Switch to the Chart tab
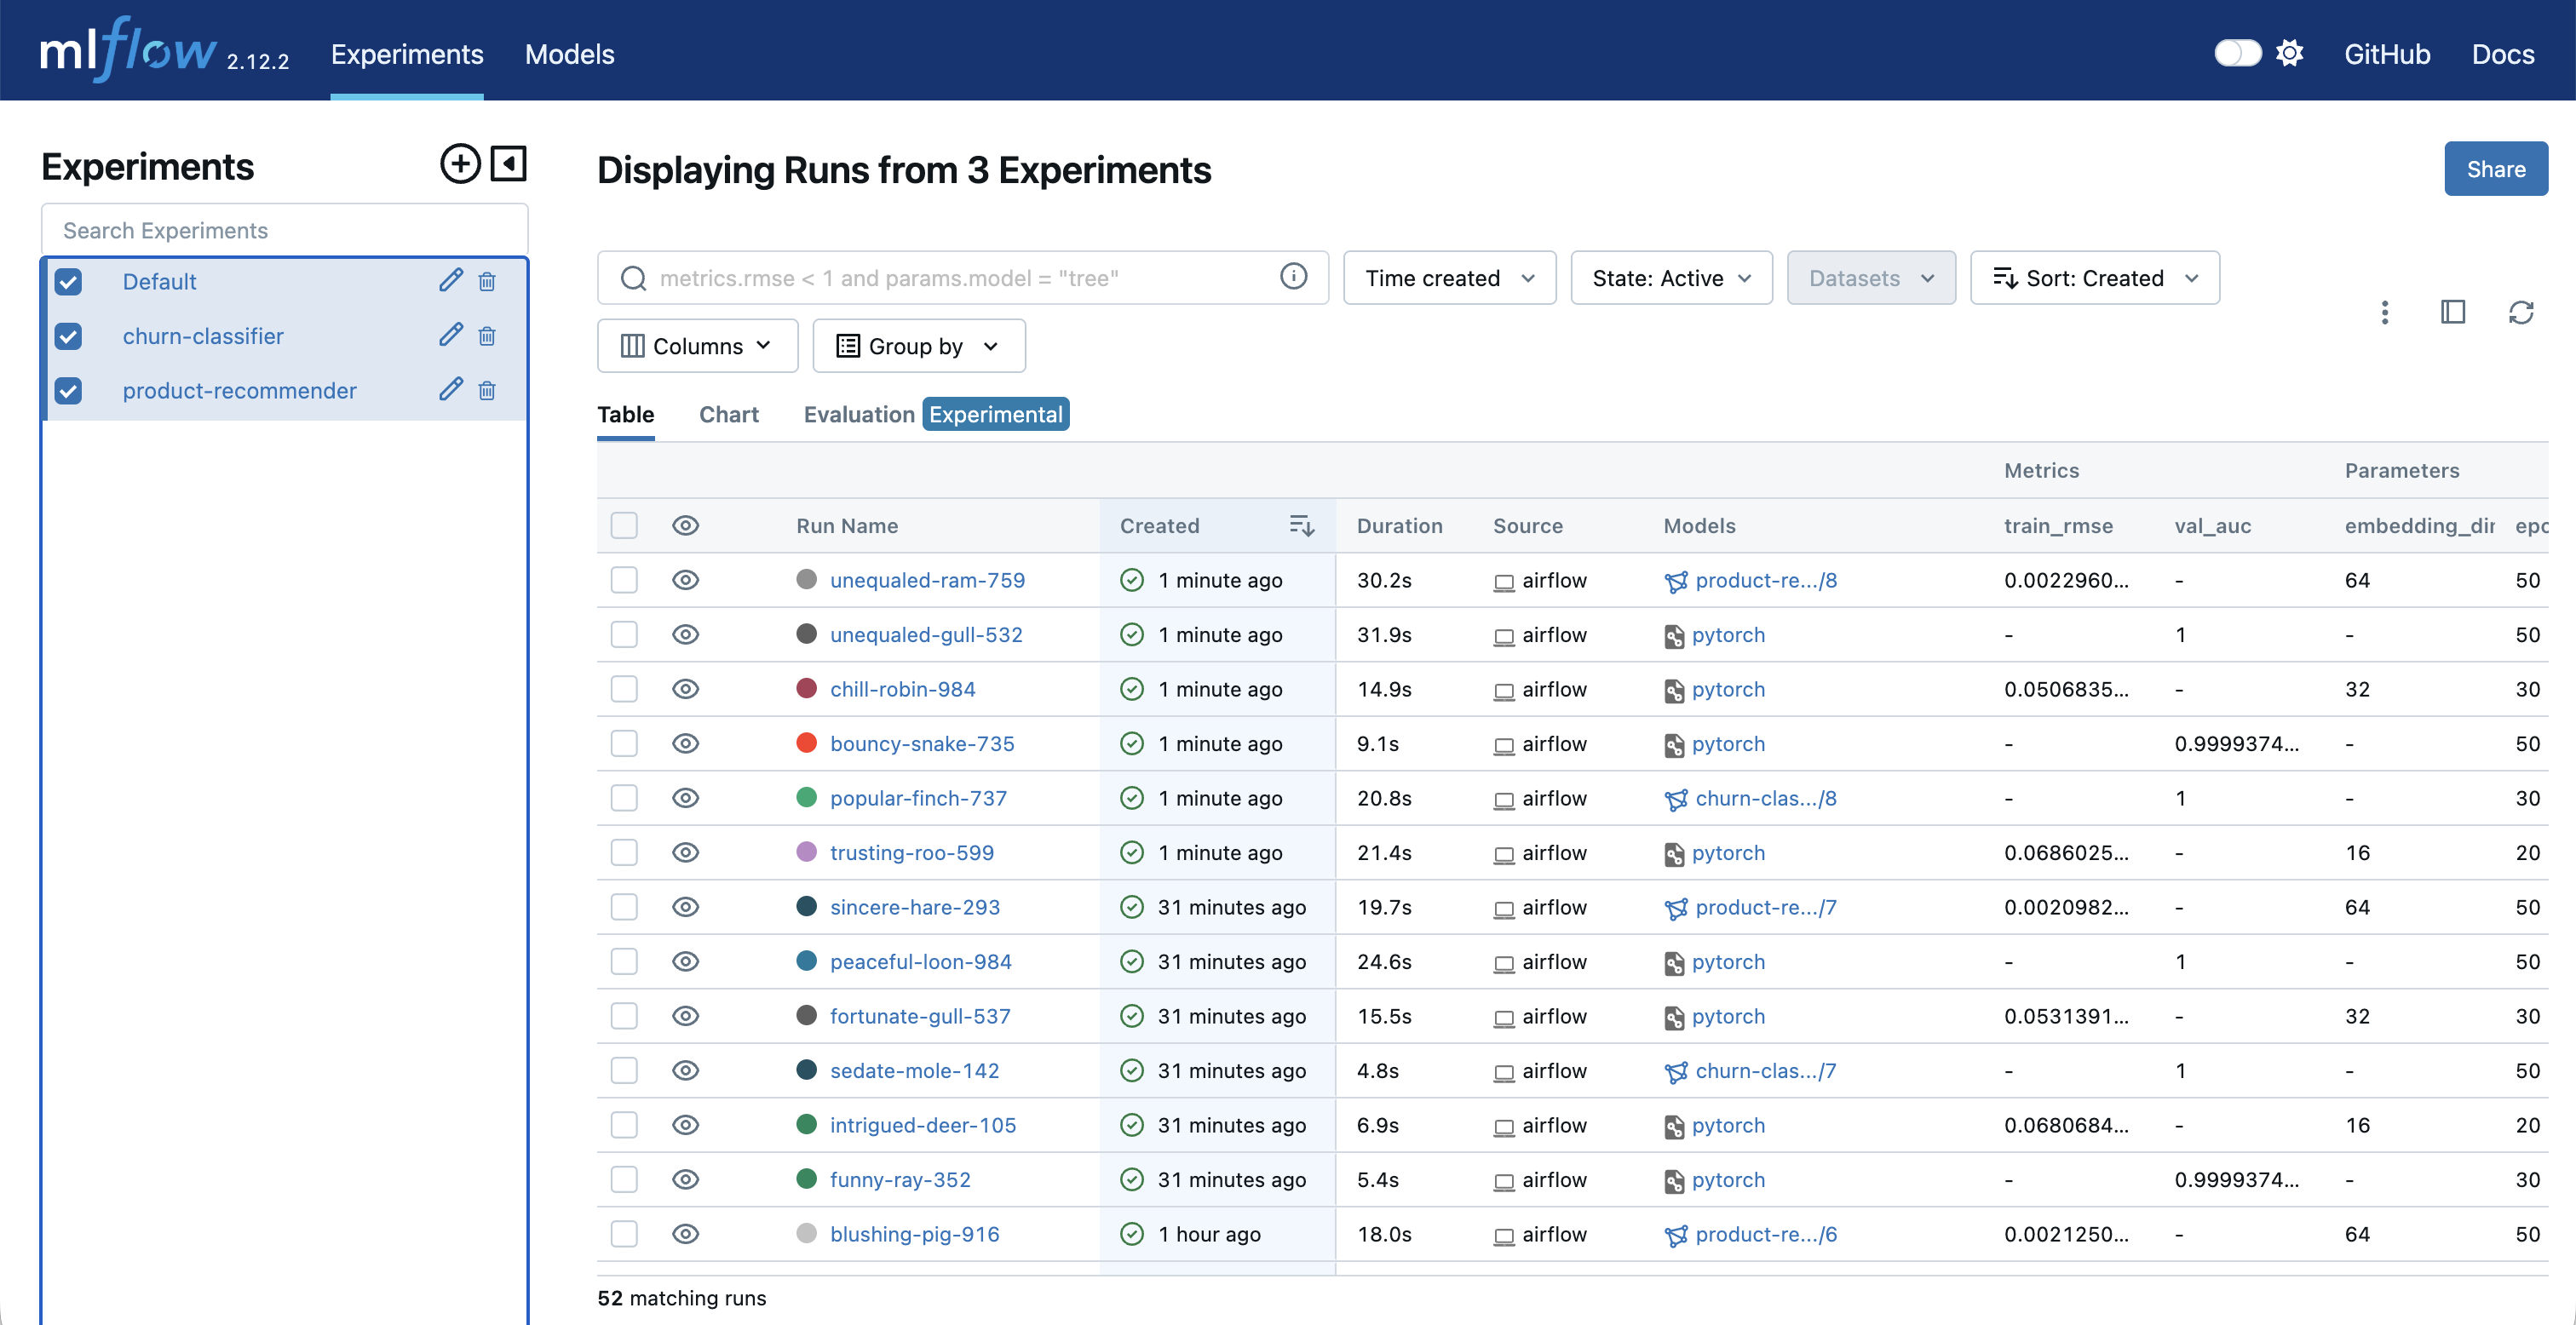 [728, 414]
